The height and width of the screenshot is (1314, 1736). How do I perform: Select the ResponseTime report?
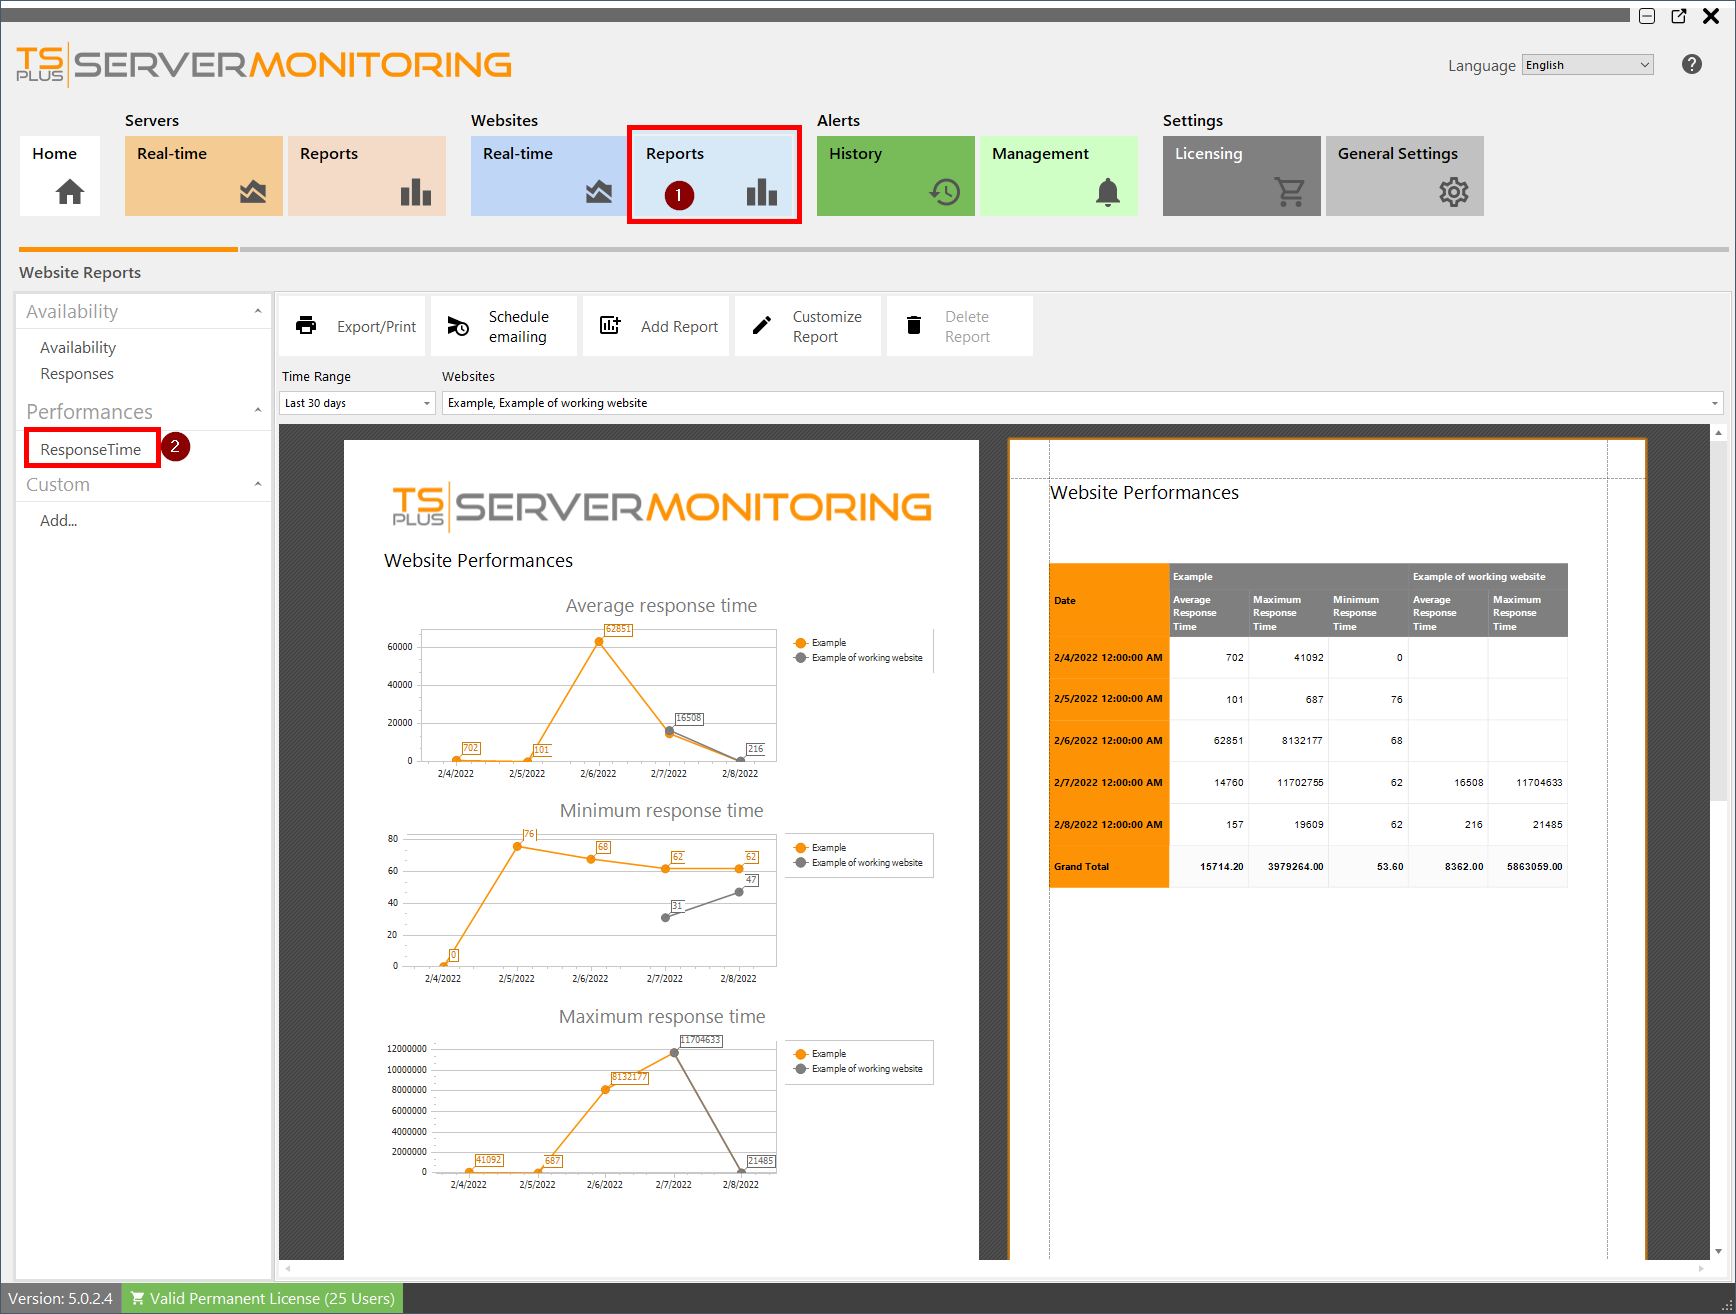(91, 449)
